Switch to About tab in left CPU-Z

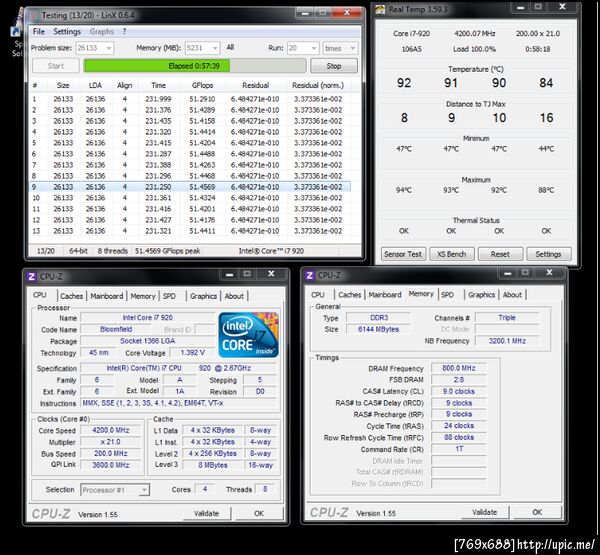pyautogui.click(x=234, y=296)
